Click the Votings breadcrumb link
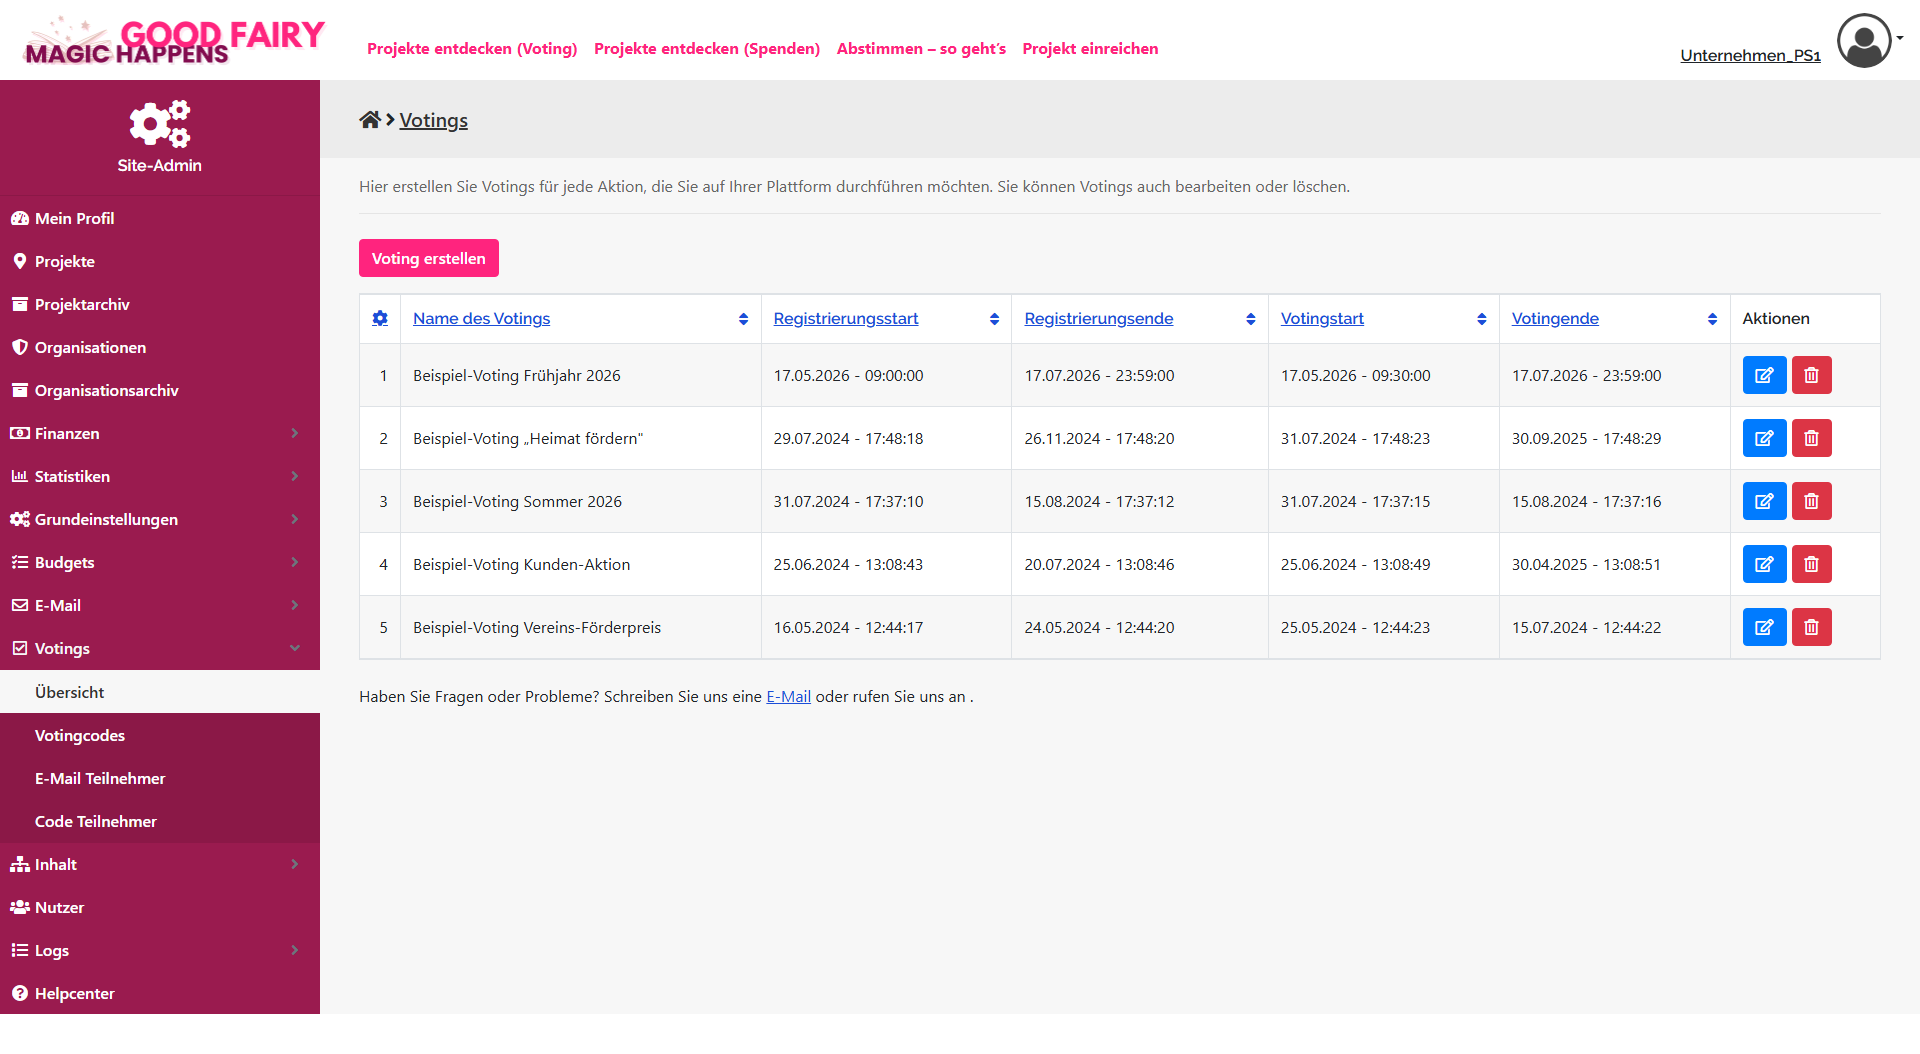This screenshot has width=1920, height=1054. (433, 120)
